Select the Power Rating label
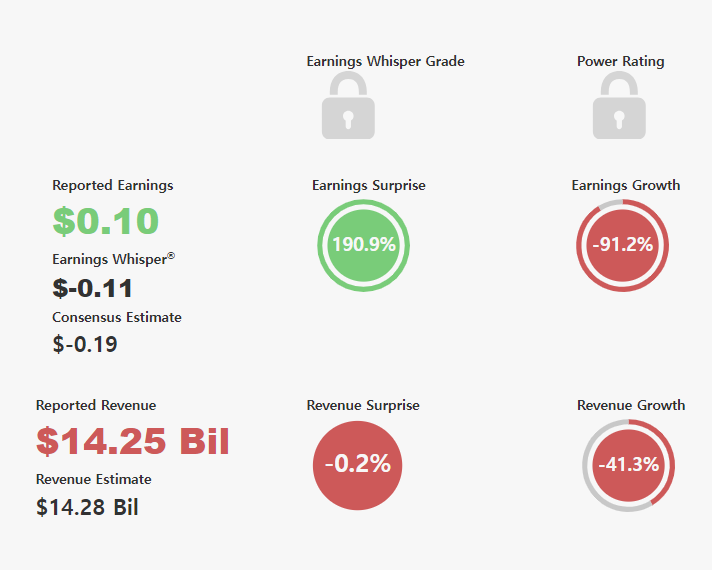The width and height of the screenshot is (712, 570). pos(620,61)
